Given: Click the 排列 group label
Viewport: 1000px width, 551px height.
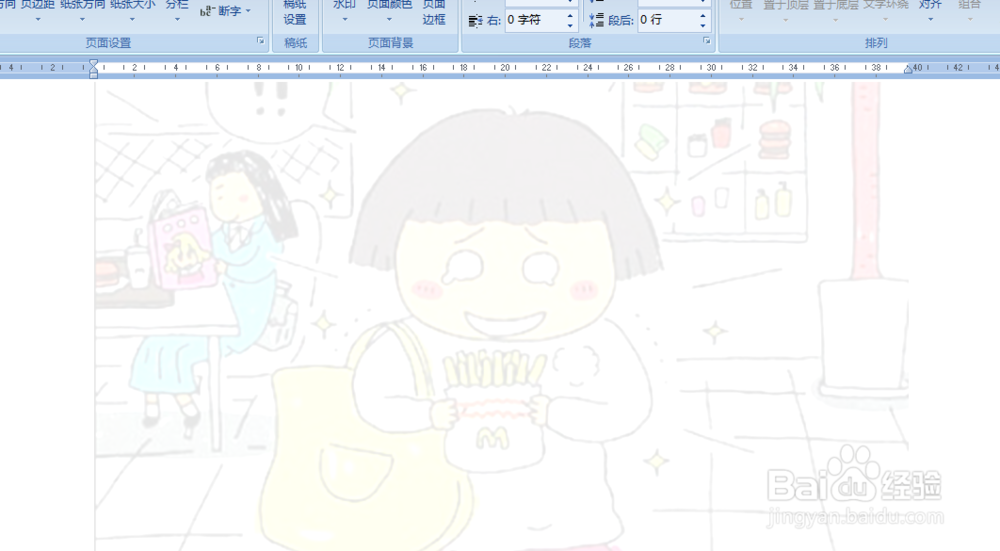Looking at the screenshot, I should tap(876, 43).
